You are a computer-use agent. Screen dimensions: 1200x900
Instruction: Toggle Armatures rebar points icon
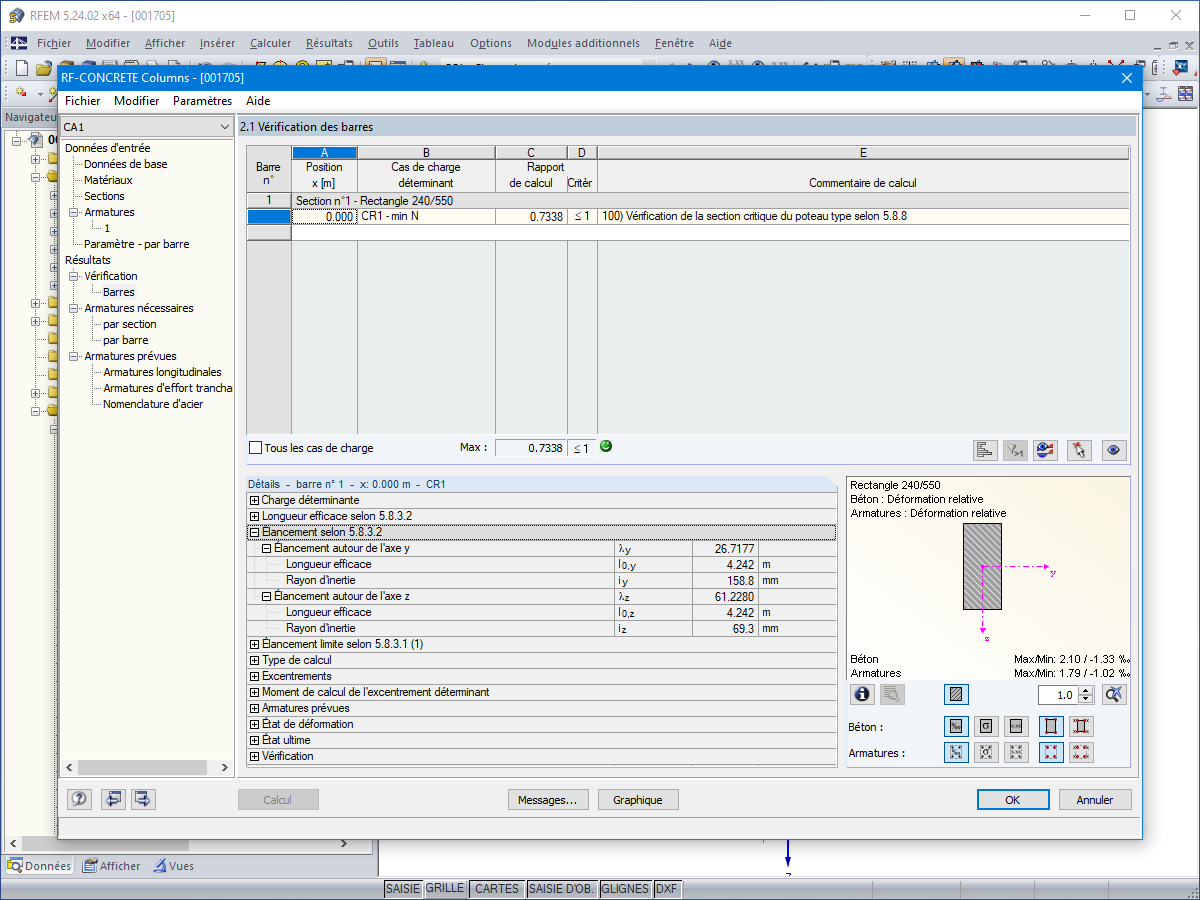tap(1051, 752)
